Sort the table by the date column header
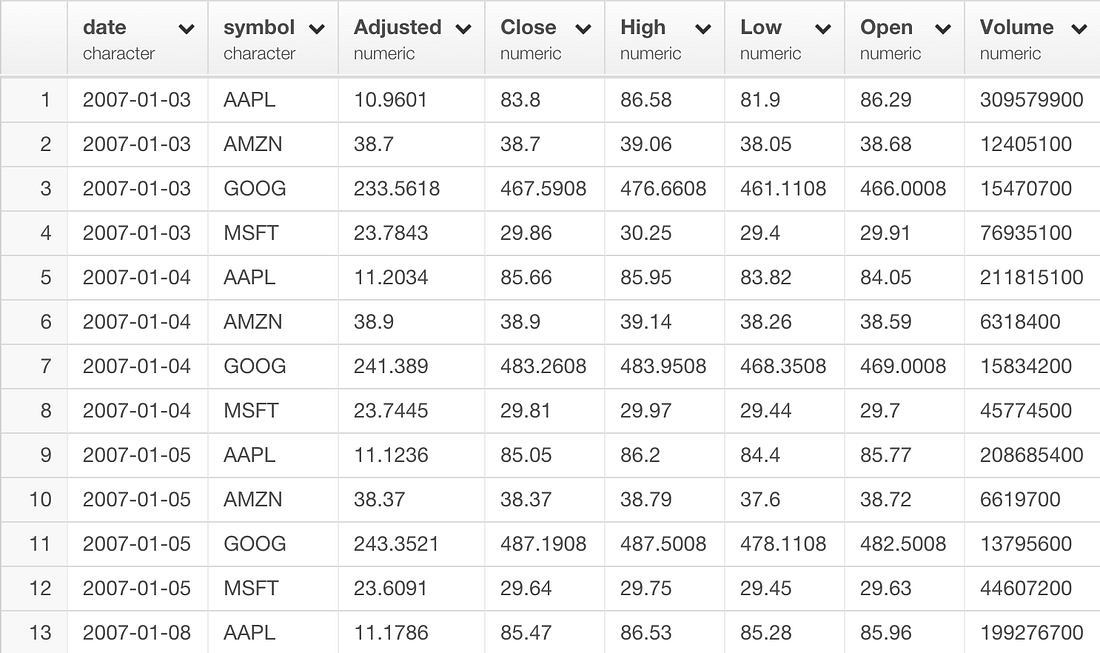The height and width of the screenshot is (653, 1100). pyautogui.click(x=105, y=27)
